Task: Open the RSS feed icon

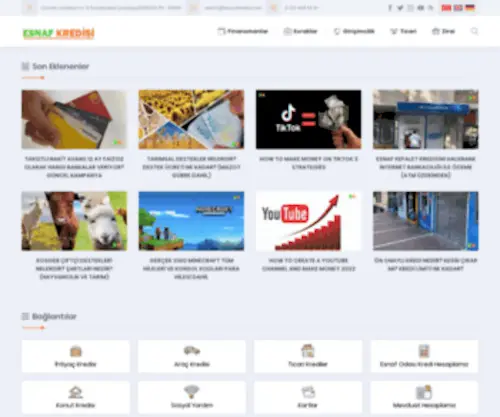Action: pyautogui.click(x=431, y=8)
